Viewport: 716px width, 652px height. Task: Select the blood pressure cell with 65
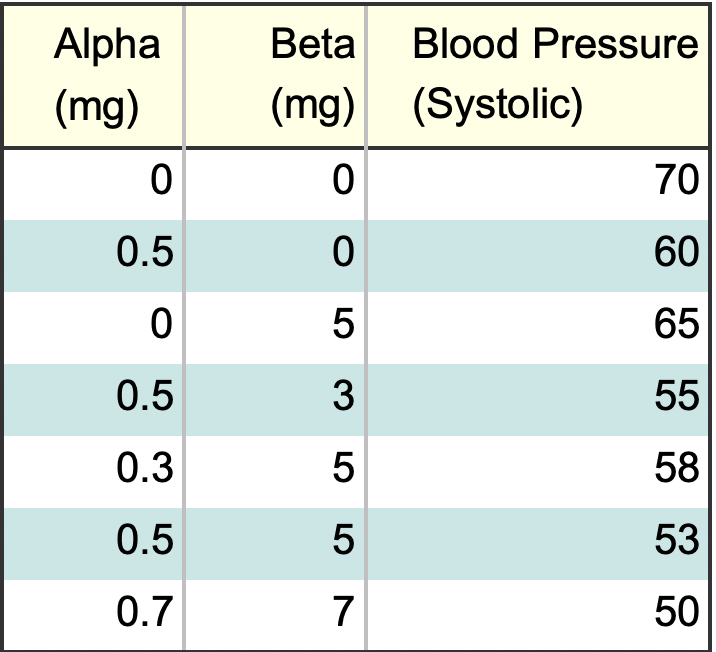click(x=672, y=326)
